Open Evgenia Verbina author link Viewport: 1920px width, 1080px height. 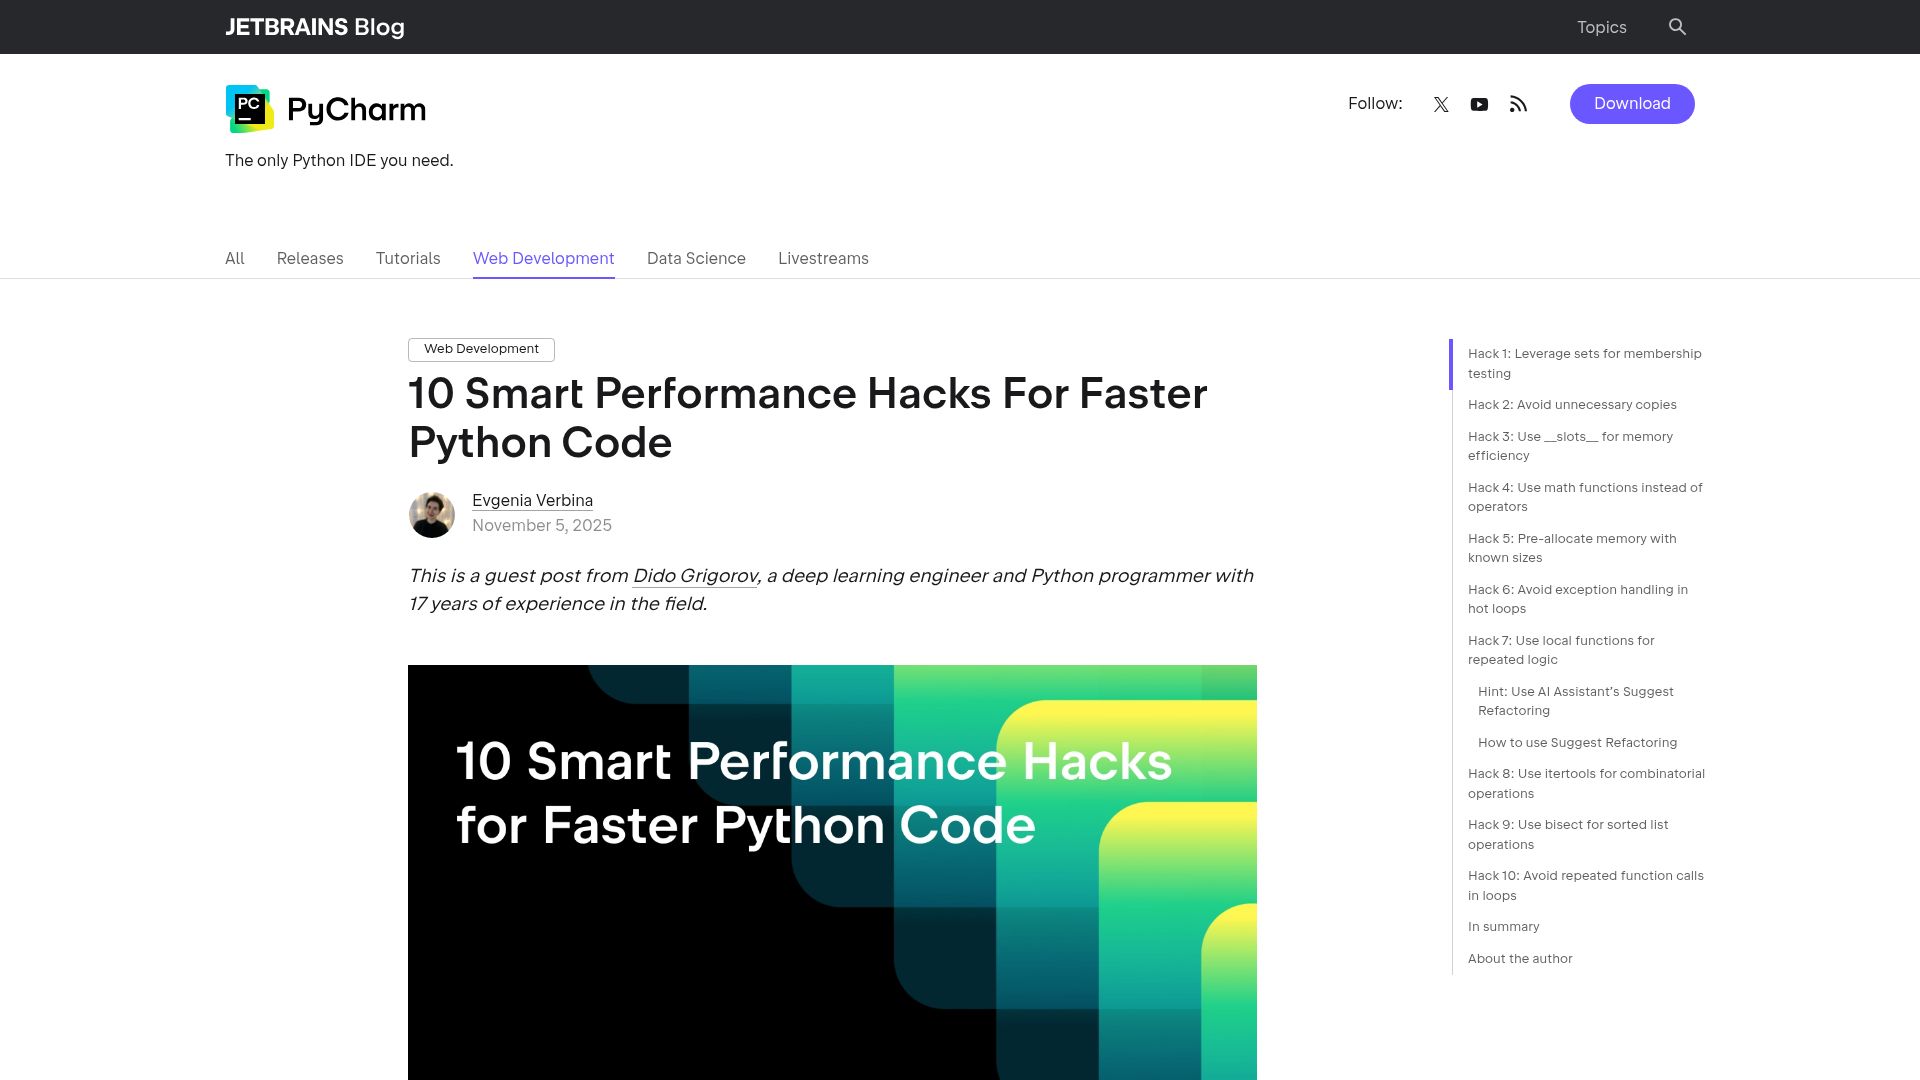[x=532, y=500]
